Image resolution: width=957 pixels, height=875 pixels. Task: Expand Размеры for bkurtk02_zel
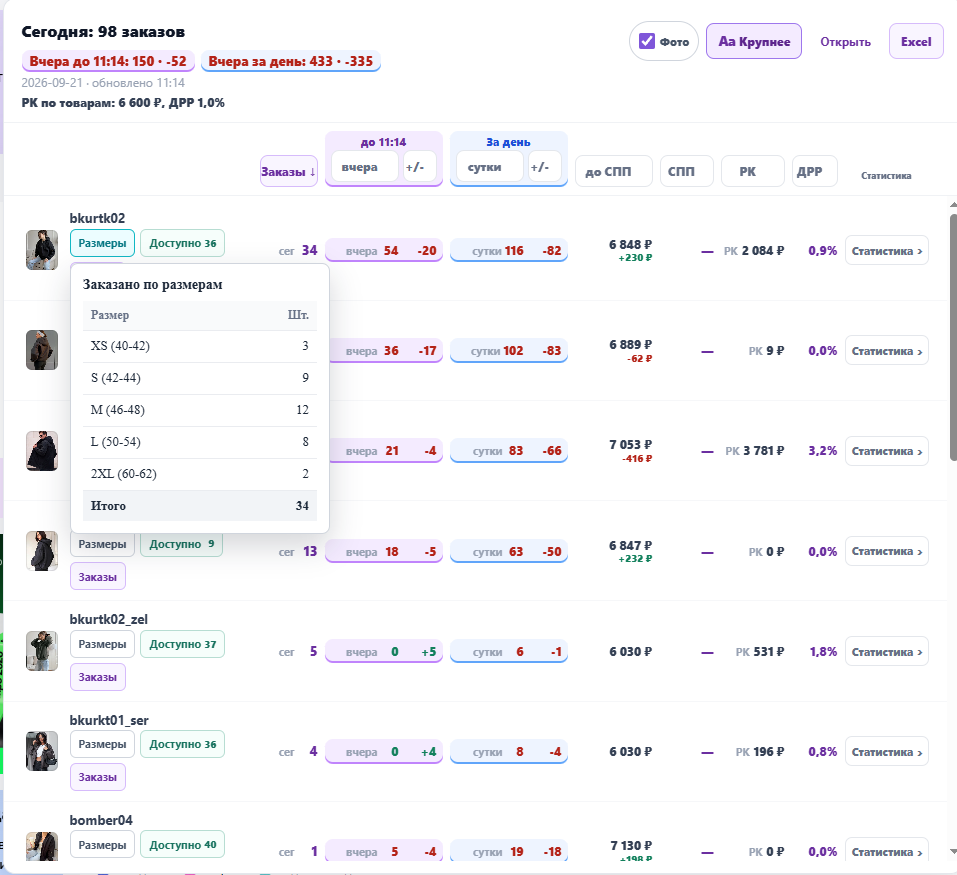tap(102, 644)
